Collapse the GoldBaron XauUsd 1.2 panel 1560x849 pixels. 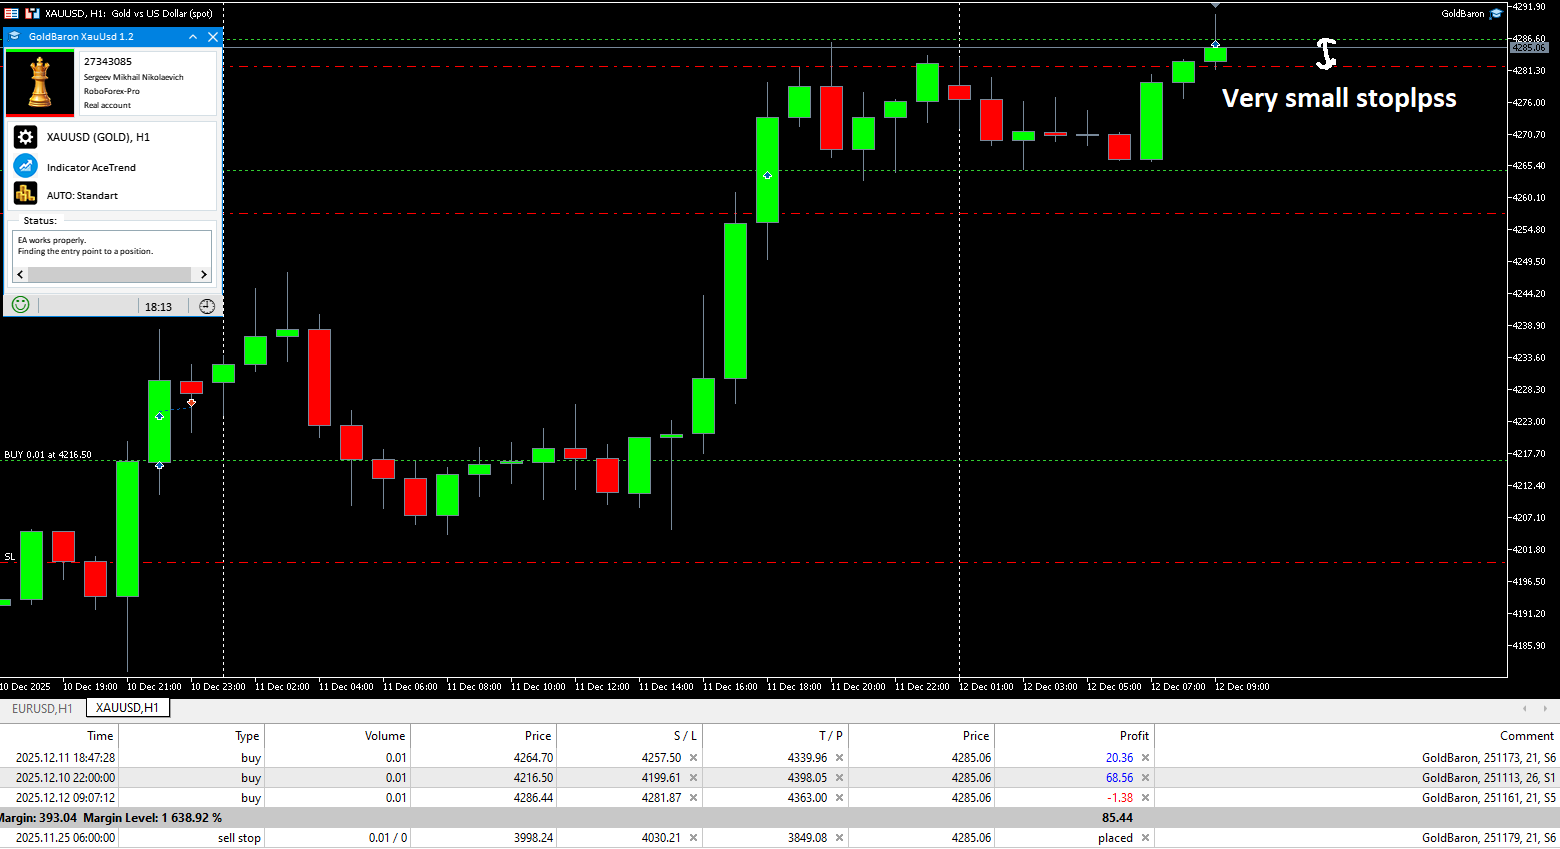(193, 36)
